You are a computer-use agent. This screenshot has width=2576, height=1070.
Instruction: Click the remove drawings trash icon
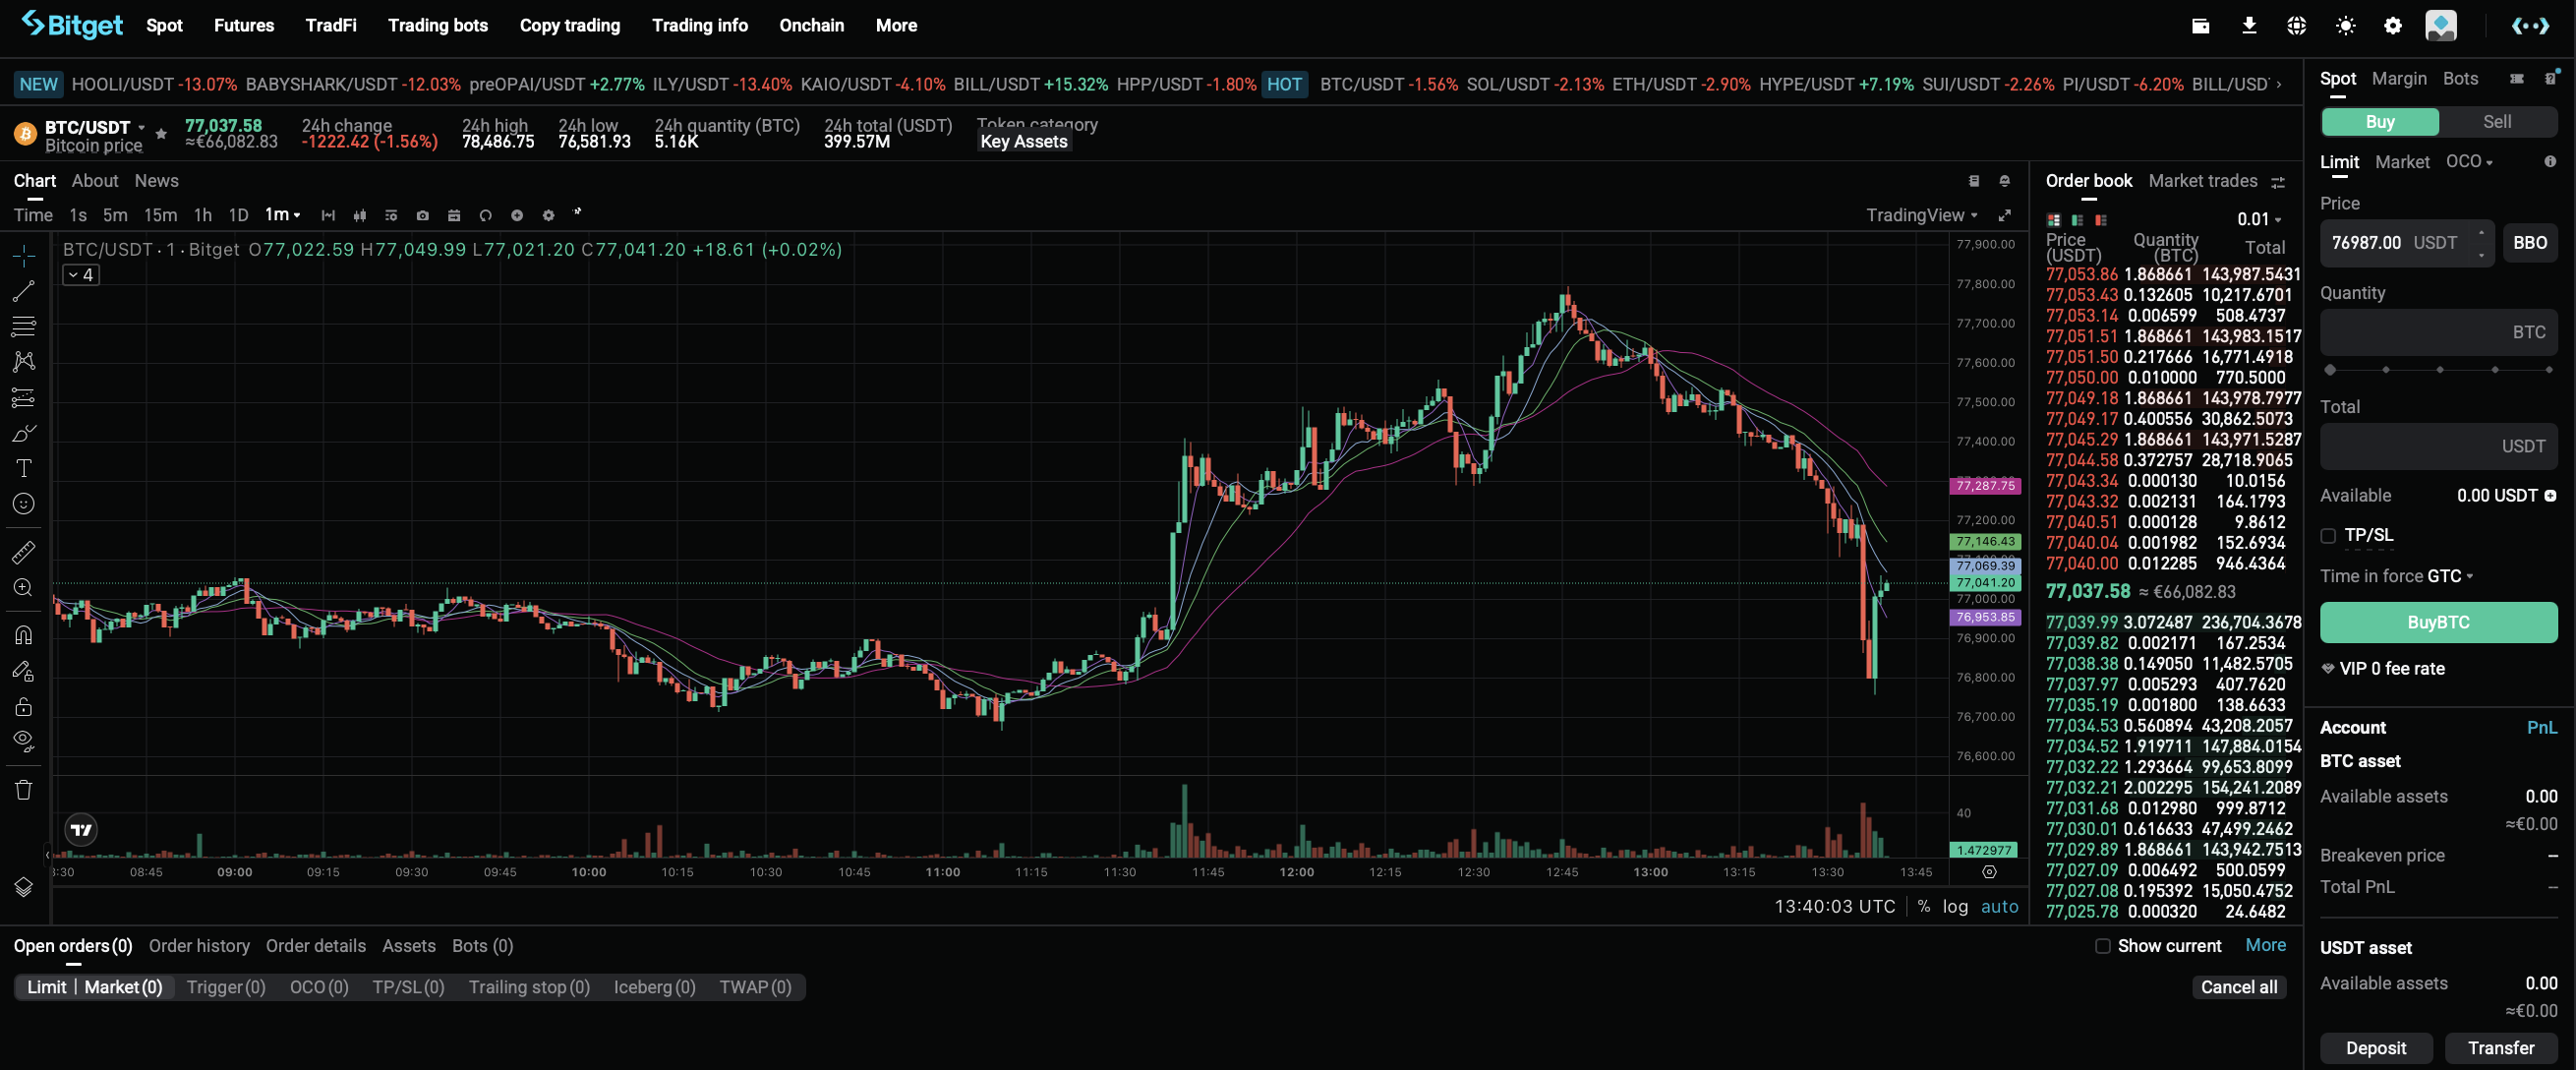coord(24,790)
